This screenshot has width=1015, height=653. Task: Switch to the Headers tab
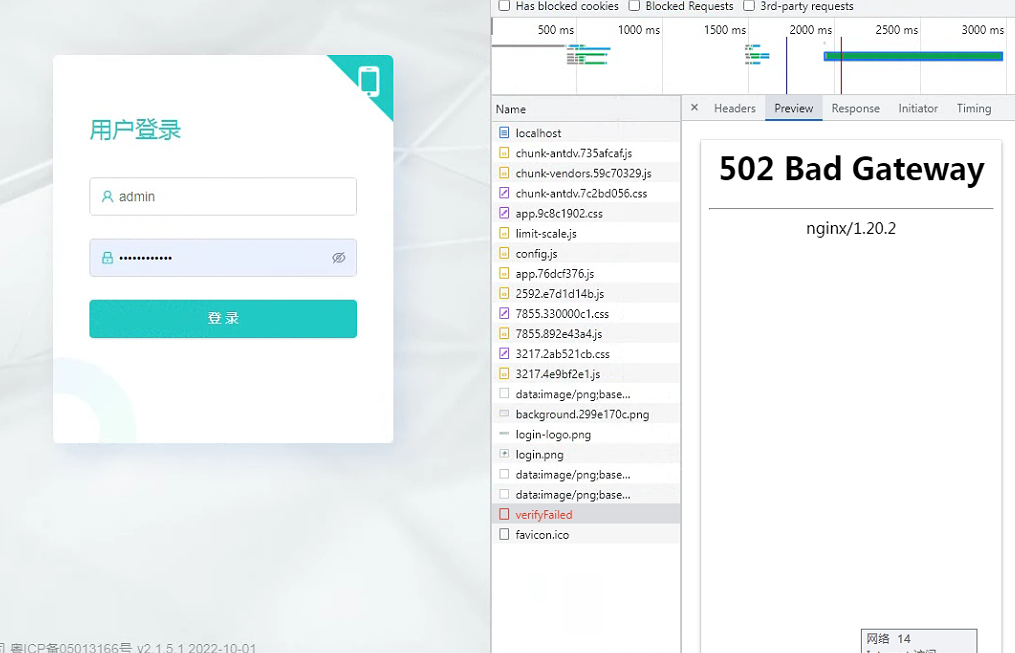pyautogui.click(x=734, y=108)
